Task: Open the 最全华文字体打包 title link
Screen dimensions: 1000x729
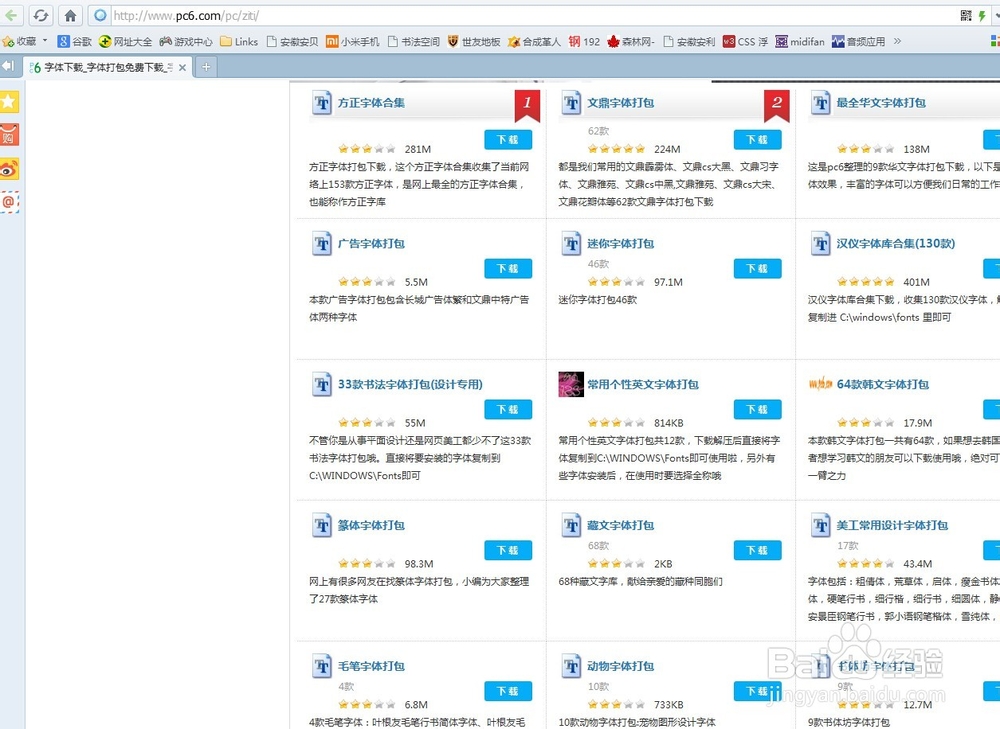Action: (x=881, y=103)
